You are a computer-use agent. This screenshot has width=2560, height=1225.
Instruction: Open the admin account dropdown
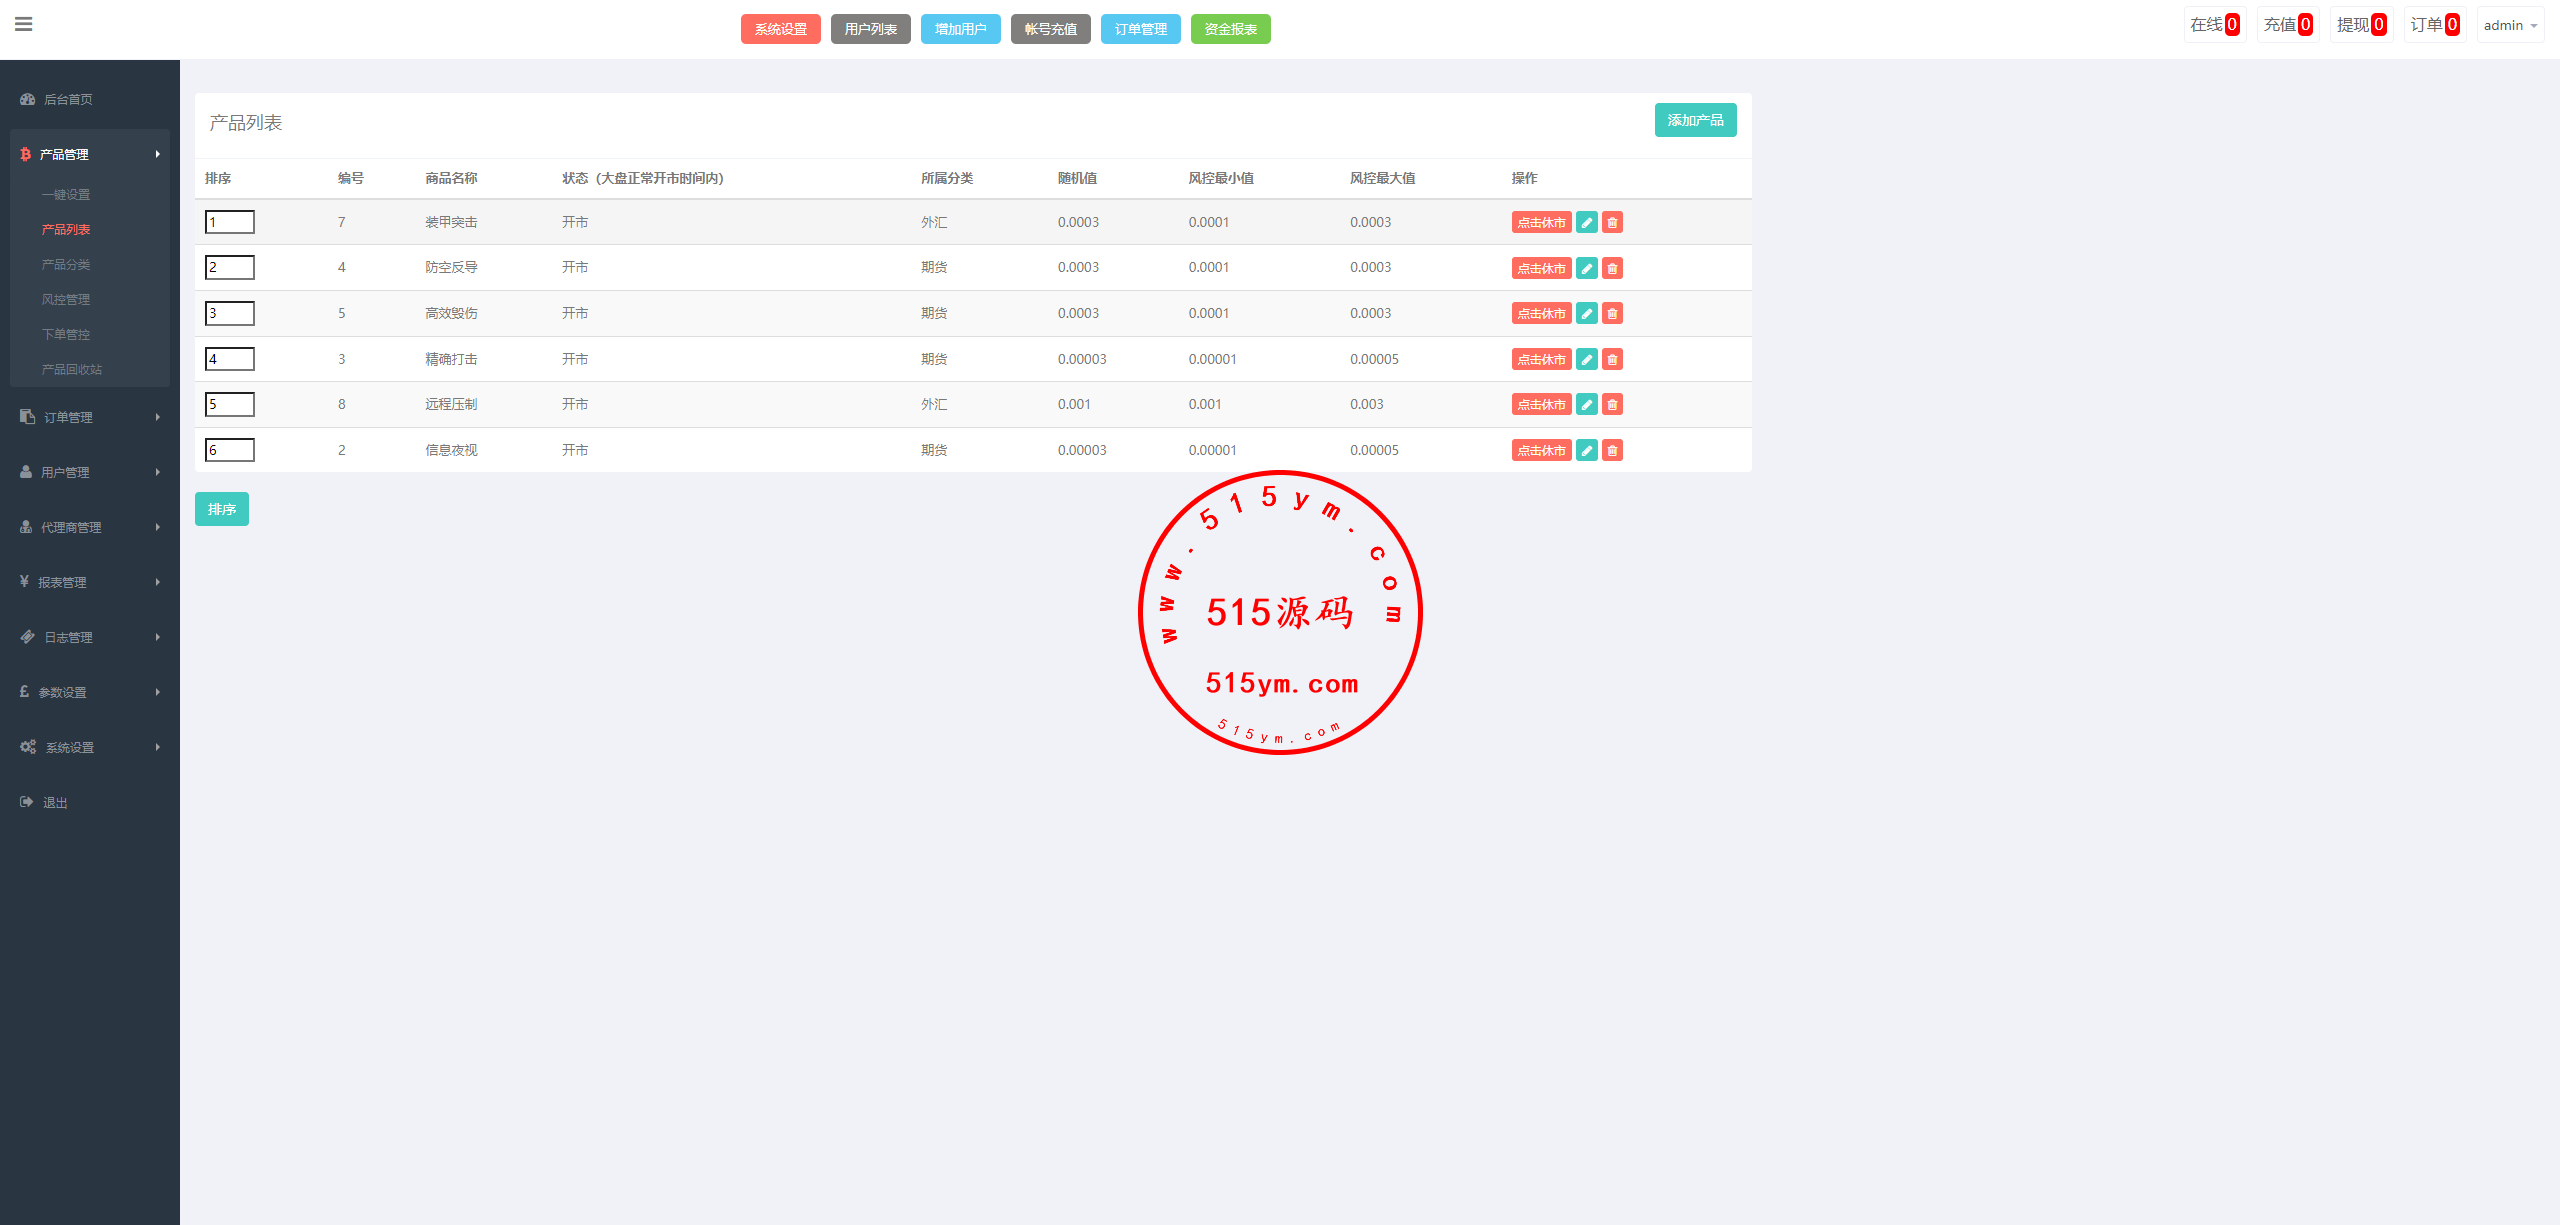coord(2510,25)
